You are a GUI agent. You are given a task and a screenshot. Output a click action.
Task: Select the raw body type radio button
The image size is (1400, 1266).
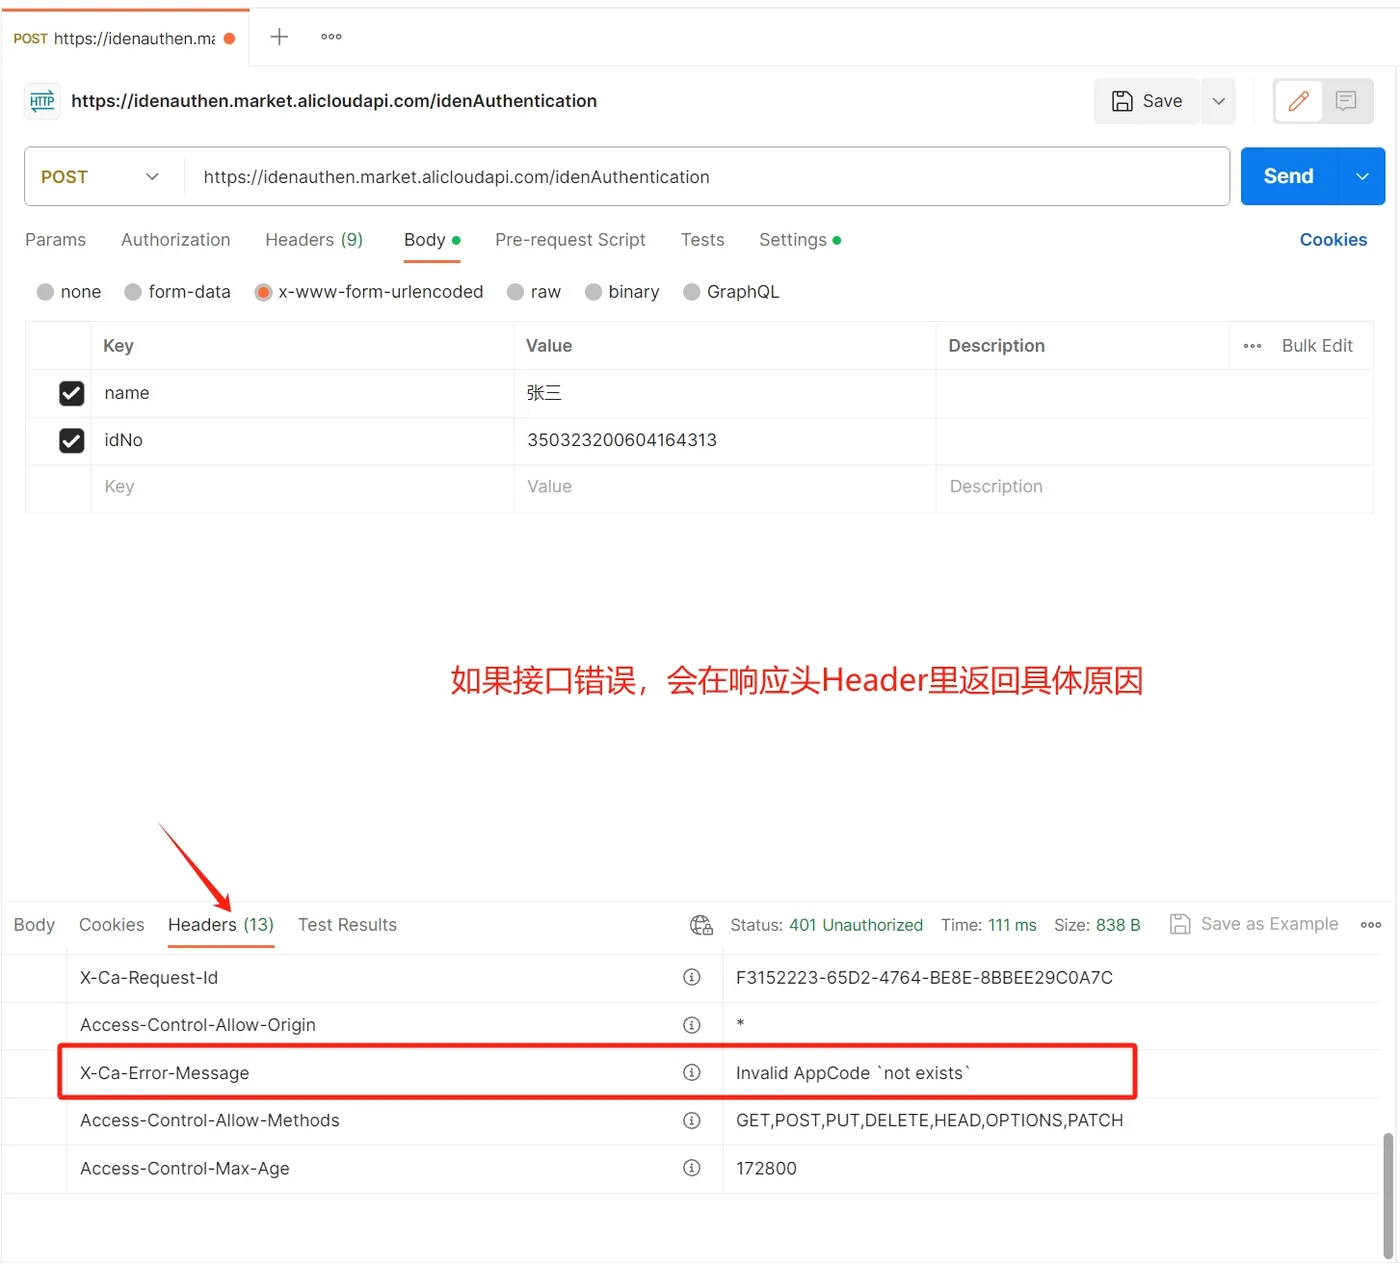pos(513,291)
